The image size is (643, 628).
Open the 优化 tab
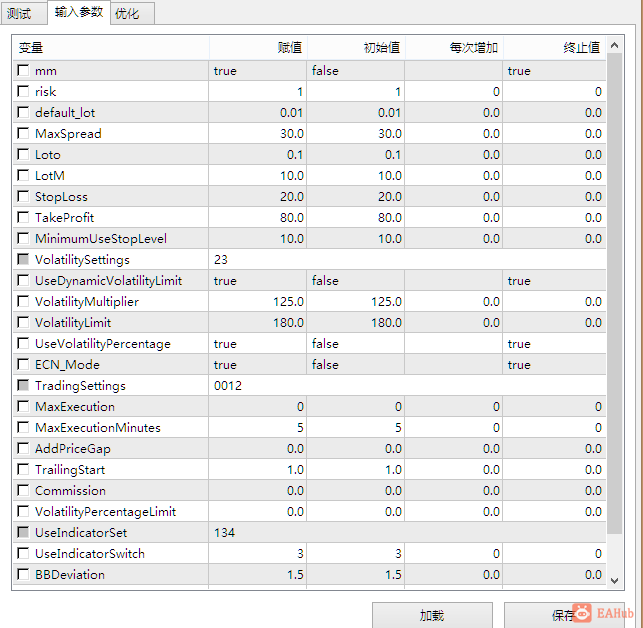pos(132,13)
